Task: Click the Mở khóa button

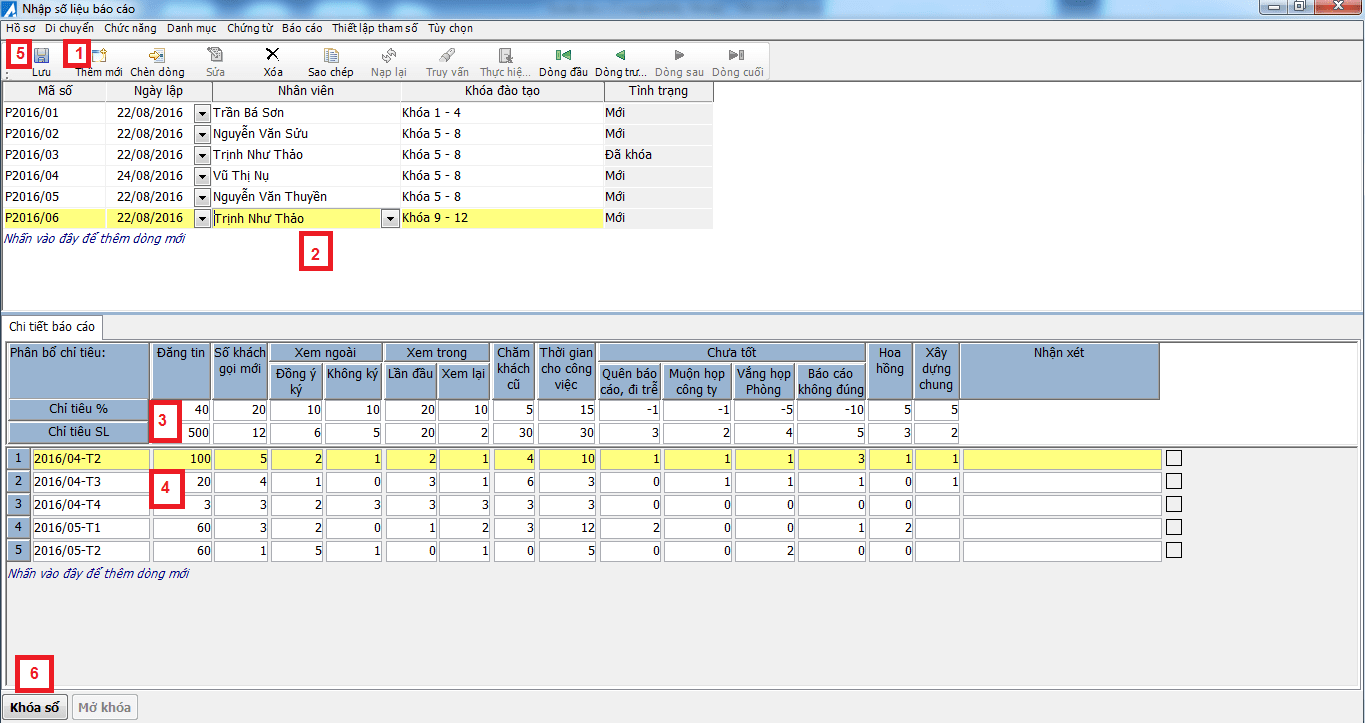Action: point(104,708)
